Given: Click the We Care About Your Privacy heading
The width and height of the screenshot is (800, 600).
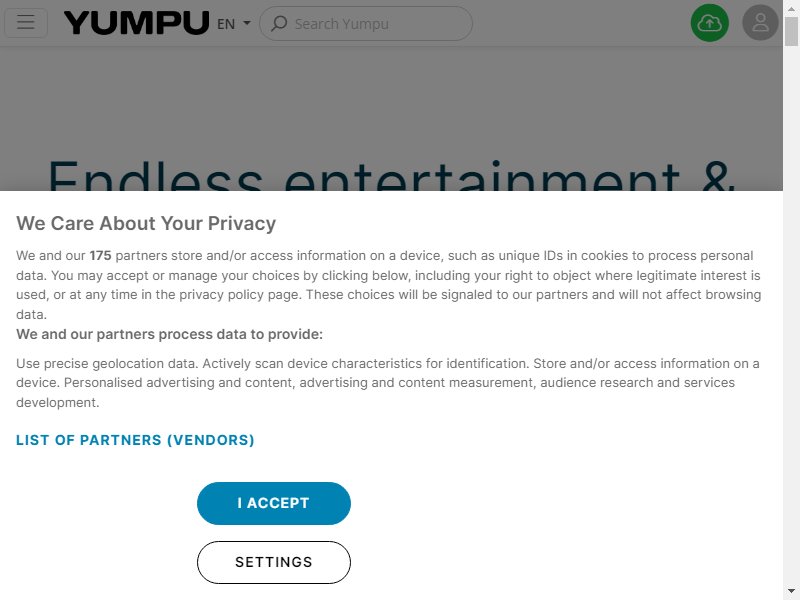Looking at the screenshot, I should (x=146, y=223).
